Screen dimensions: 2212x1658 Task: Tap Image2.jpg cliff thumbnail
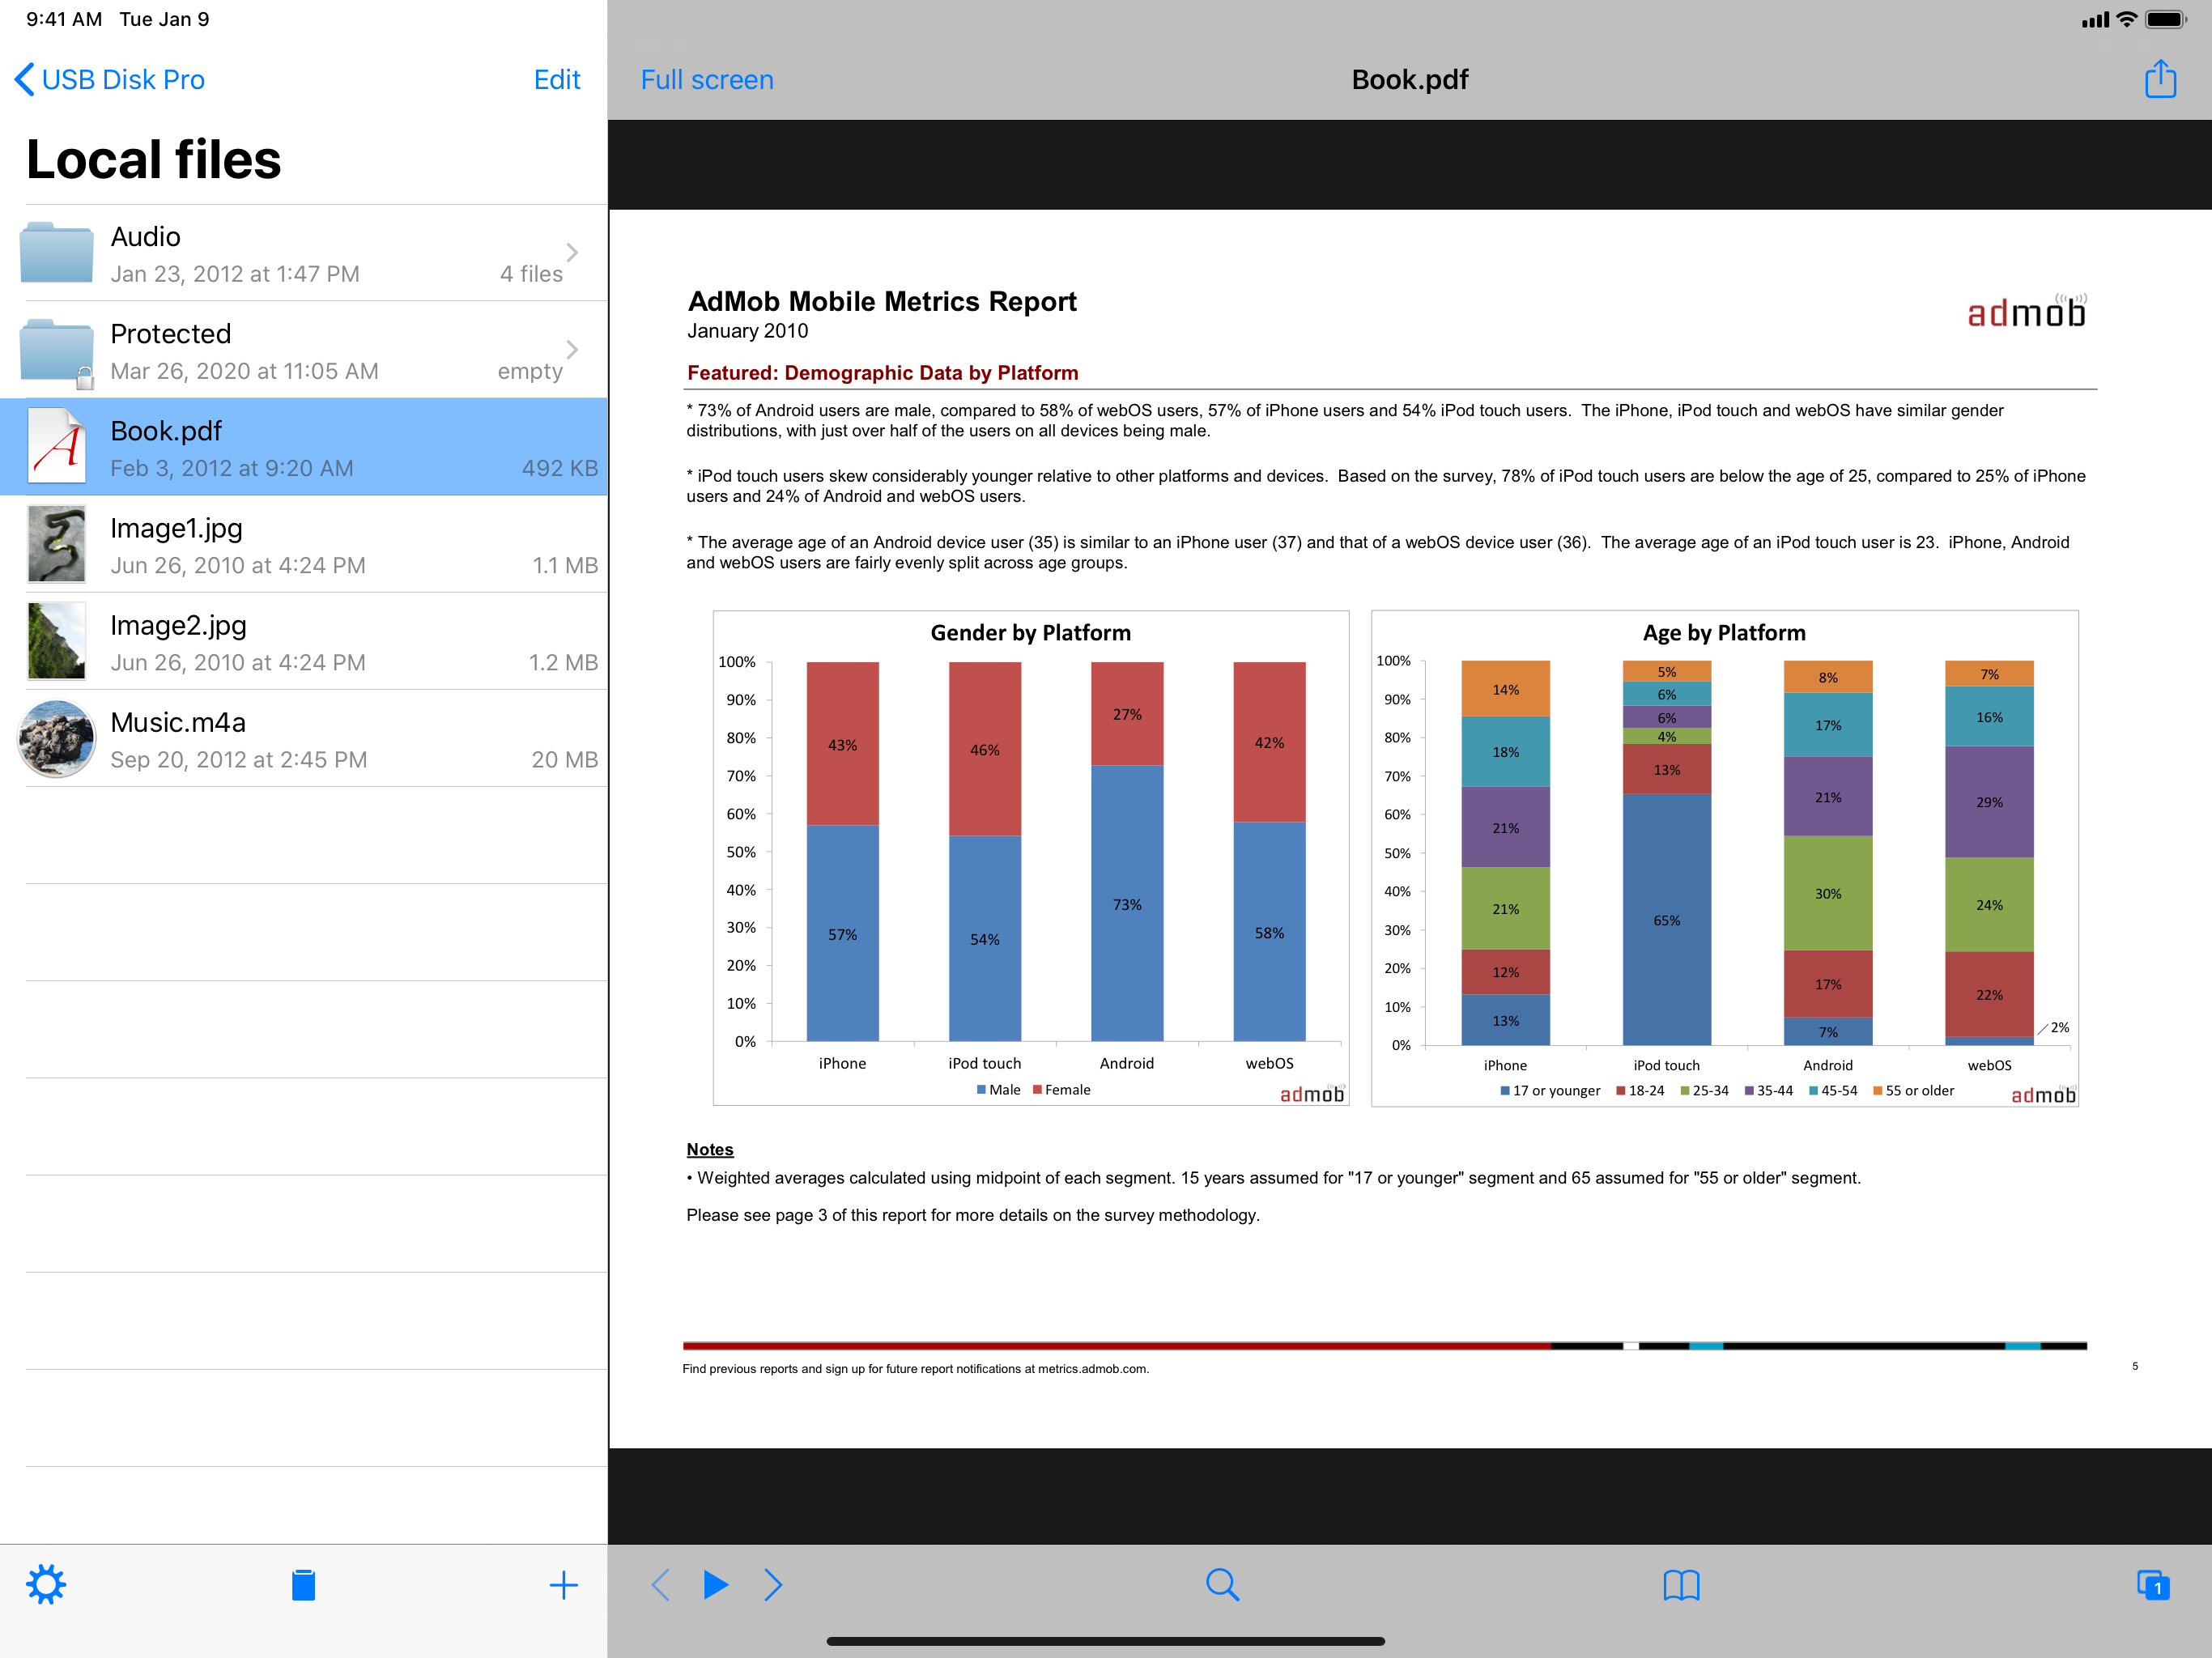click(x=56, y=641)
